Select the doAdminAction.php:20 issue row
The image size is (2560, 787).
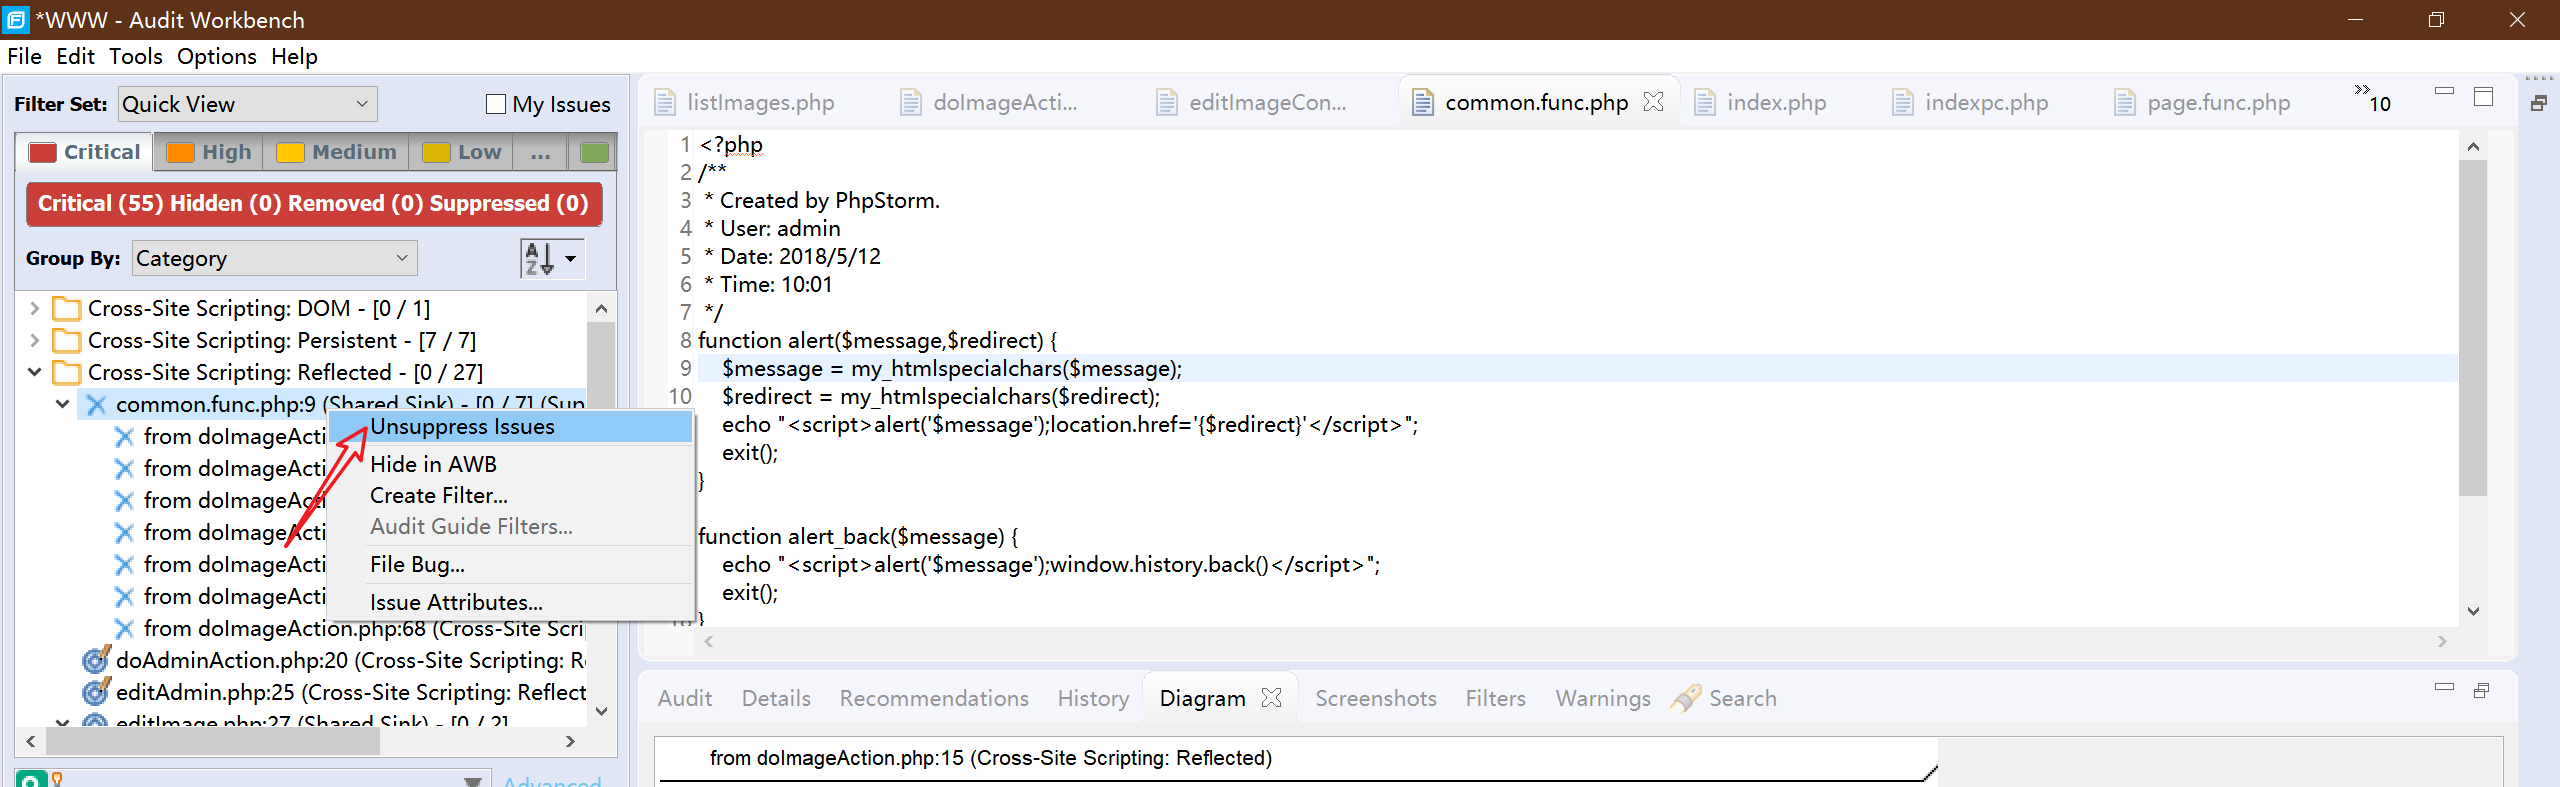point(350,660)
